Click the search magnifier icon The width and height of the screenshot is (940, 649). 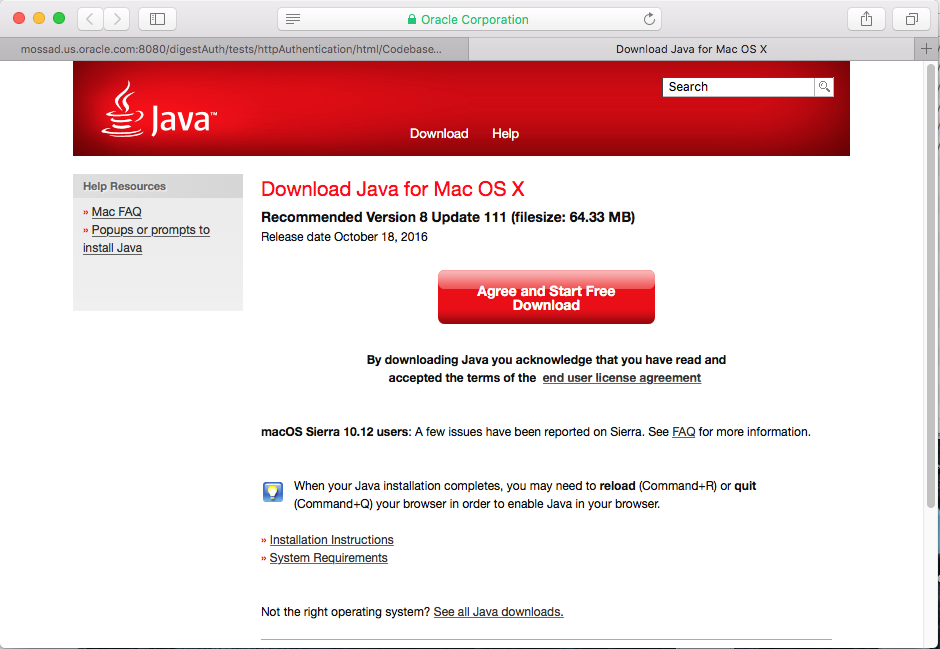point(824,87)
